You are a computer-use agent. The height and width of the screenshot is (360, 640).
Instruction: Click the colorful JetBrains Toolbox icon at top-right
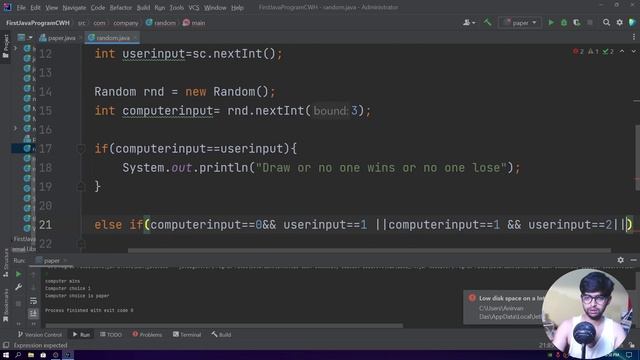(633, 23)
